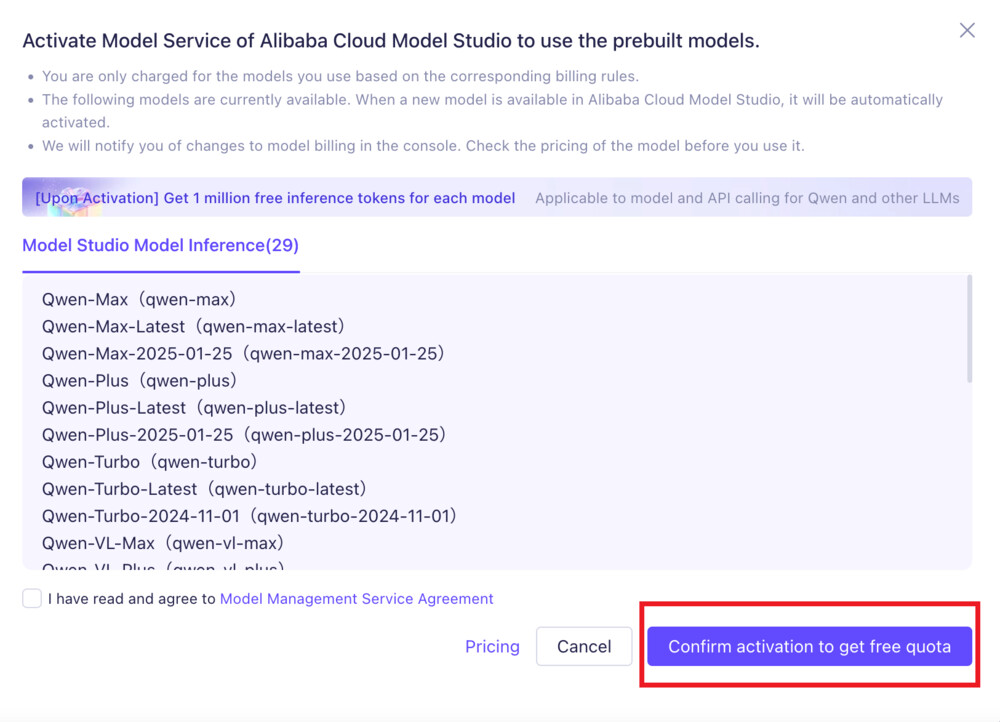This screenshot has height=722, width=1000.
Task: Close the activation dialog with the X icon
Action: (x=967, y=30)
